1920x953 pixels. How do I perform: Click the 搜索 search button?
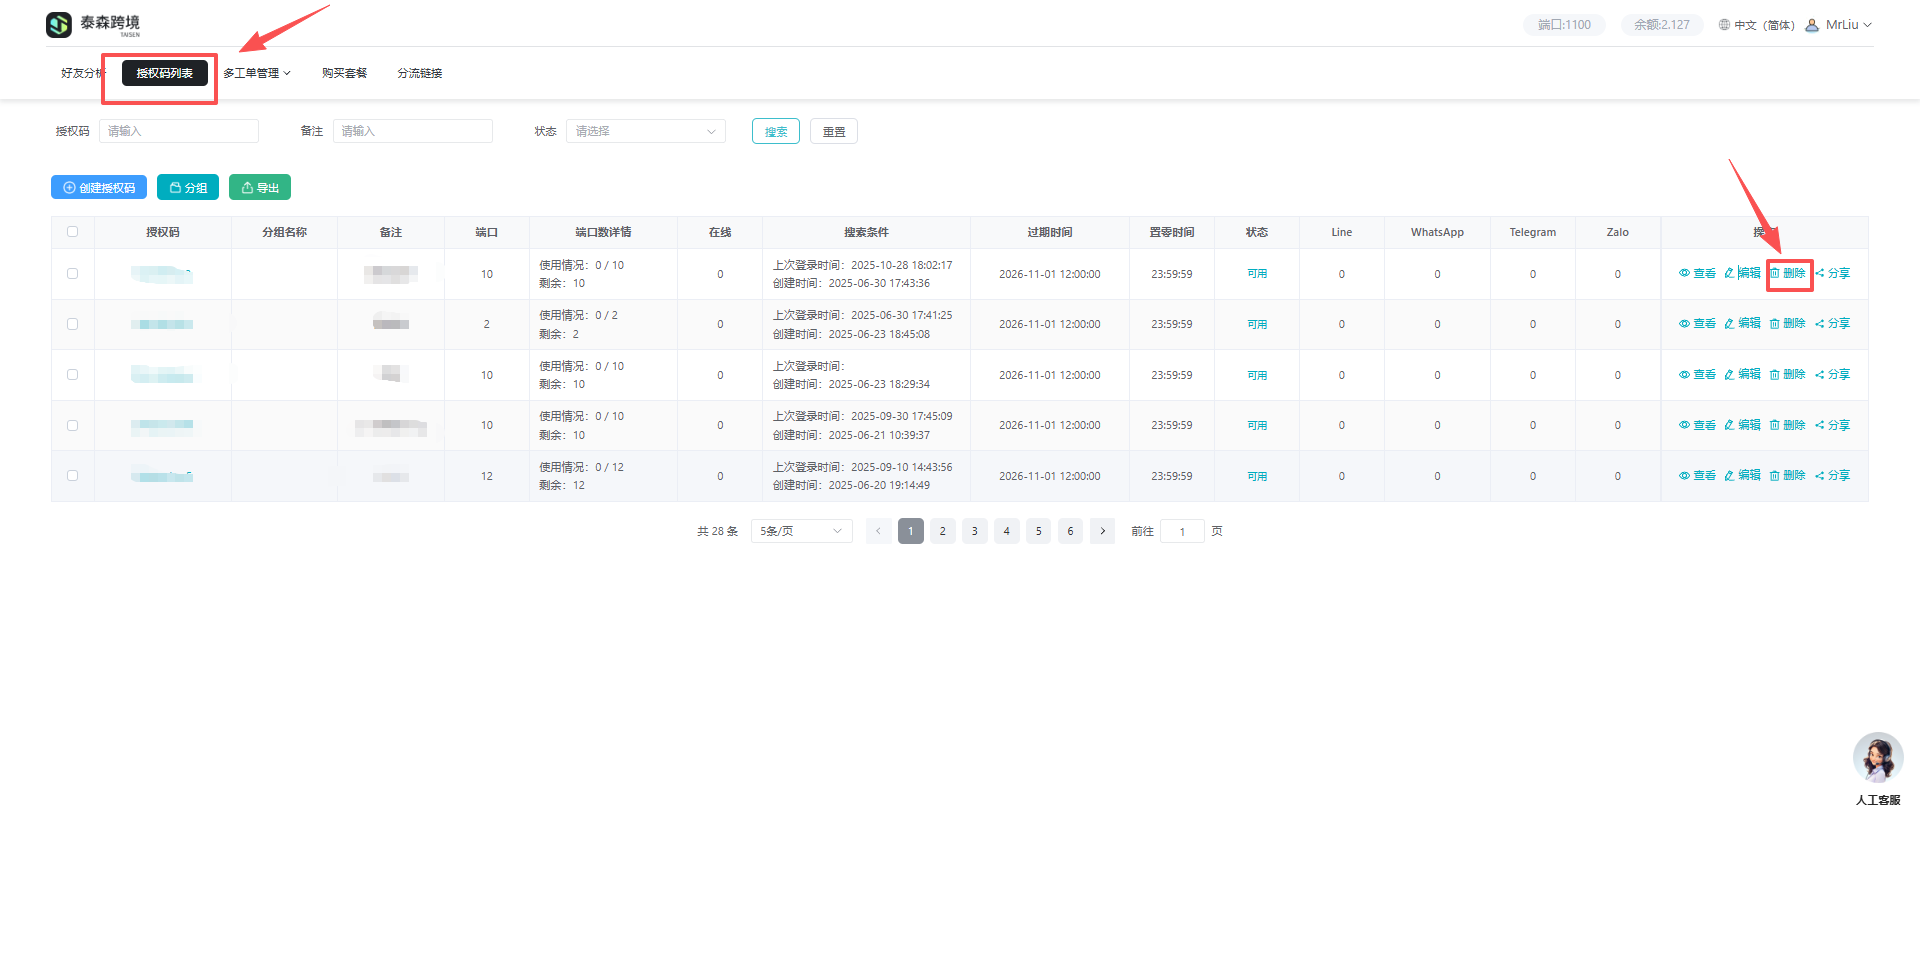tap(775, 132)
